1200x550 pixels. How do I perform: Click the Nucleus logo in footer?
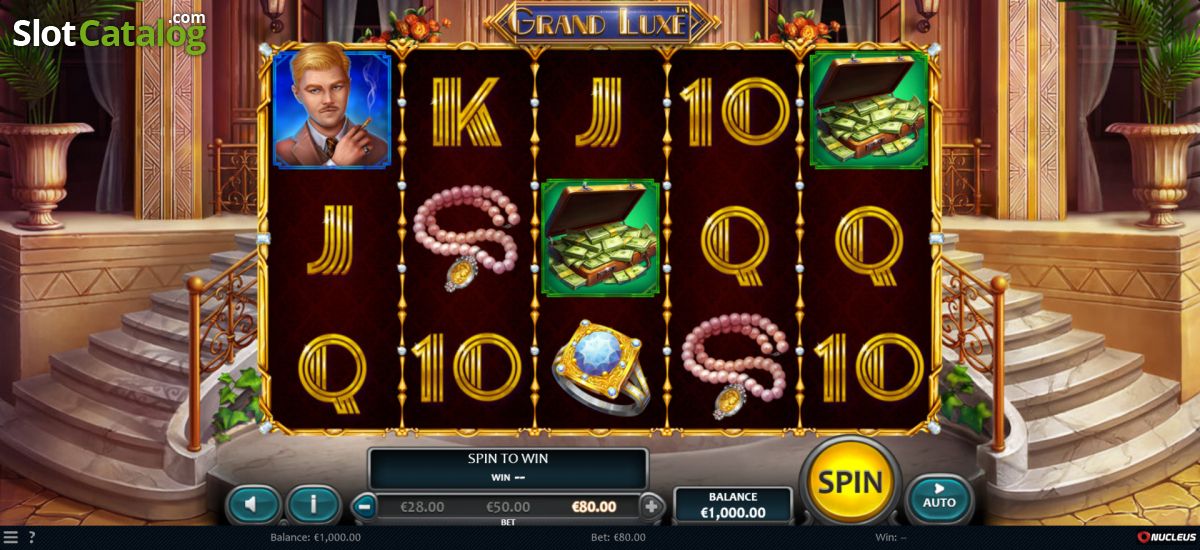tap(1165, 537)
